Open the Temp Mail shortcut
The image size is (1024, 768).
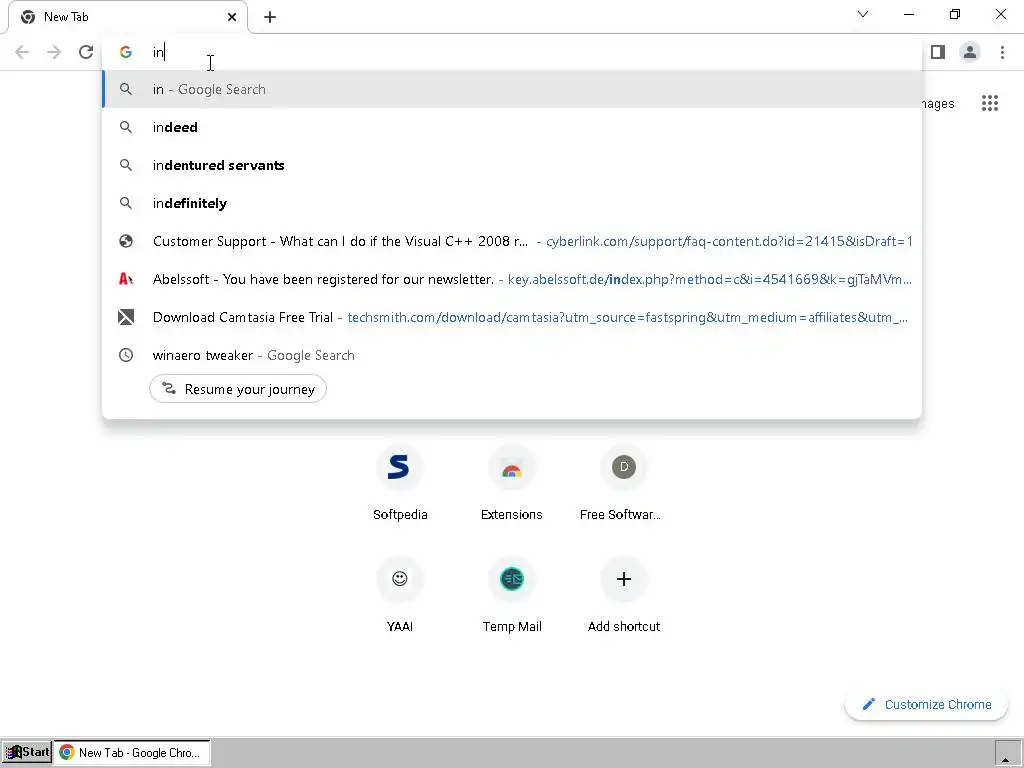pyautogui.click(x=511, y=596)
